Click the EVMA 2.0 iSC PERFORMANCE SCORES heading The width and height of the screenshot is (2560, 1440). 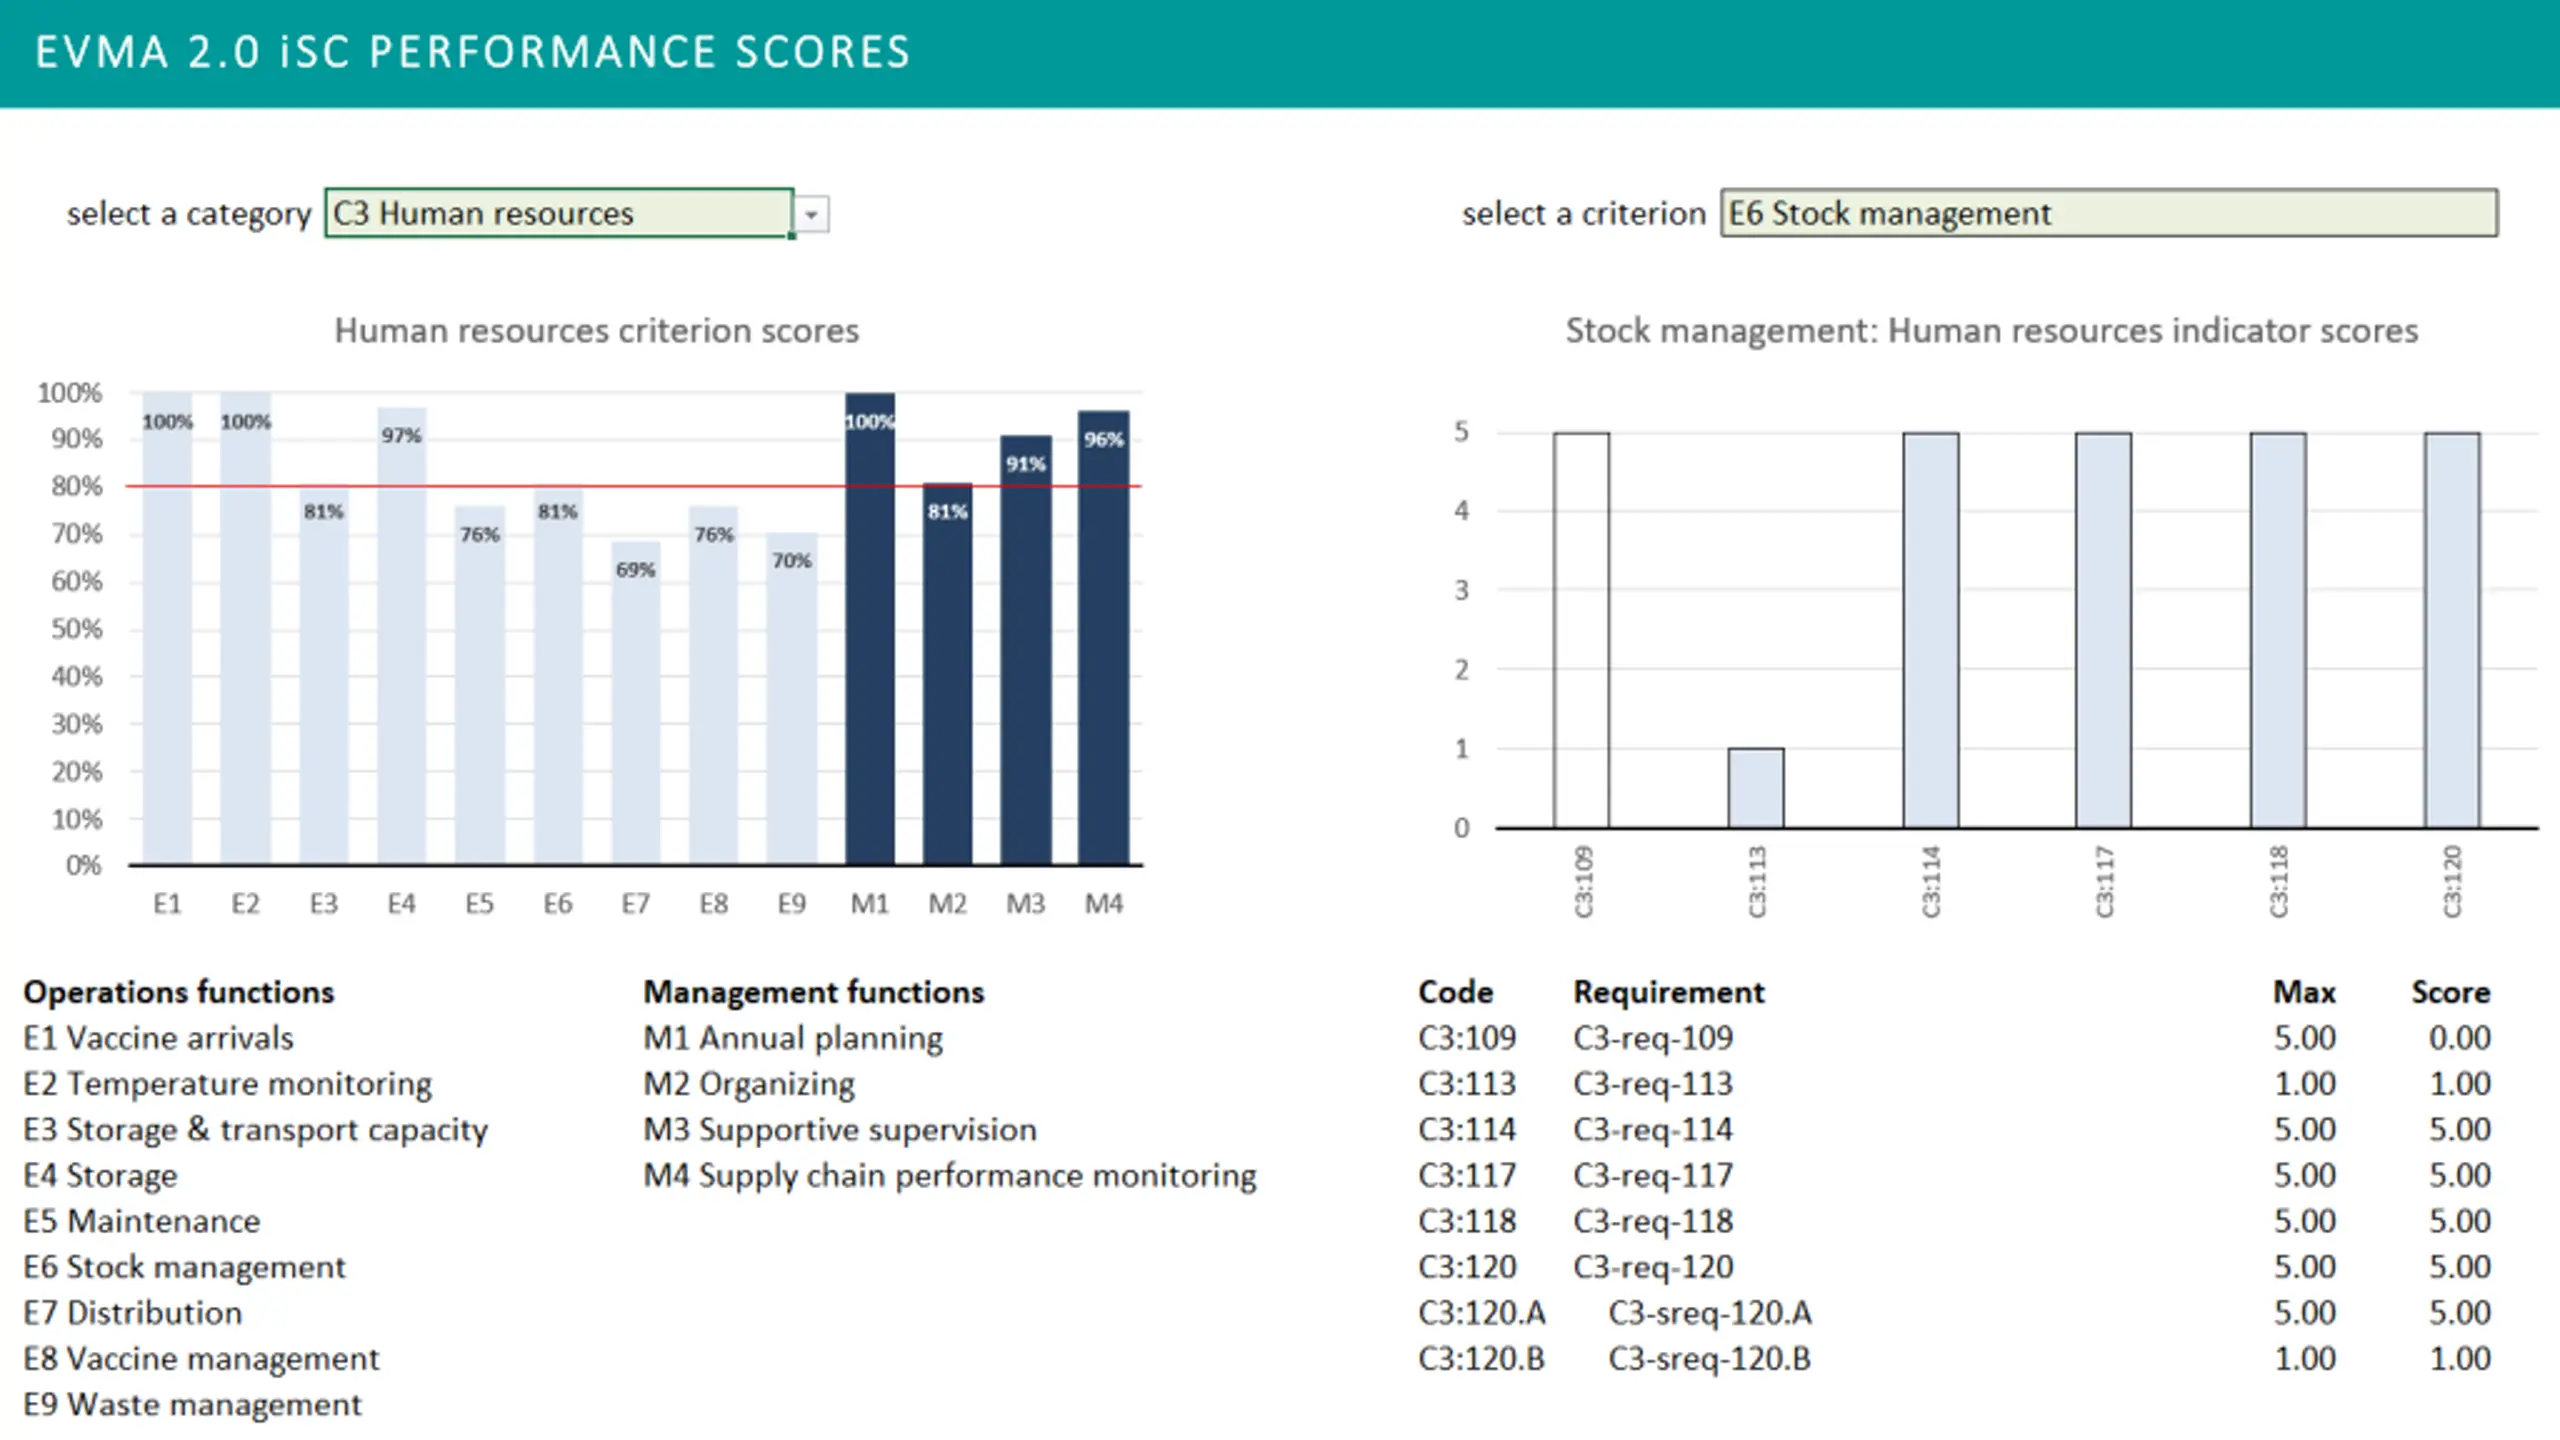click(473, 52)
